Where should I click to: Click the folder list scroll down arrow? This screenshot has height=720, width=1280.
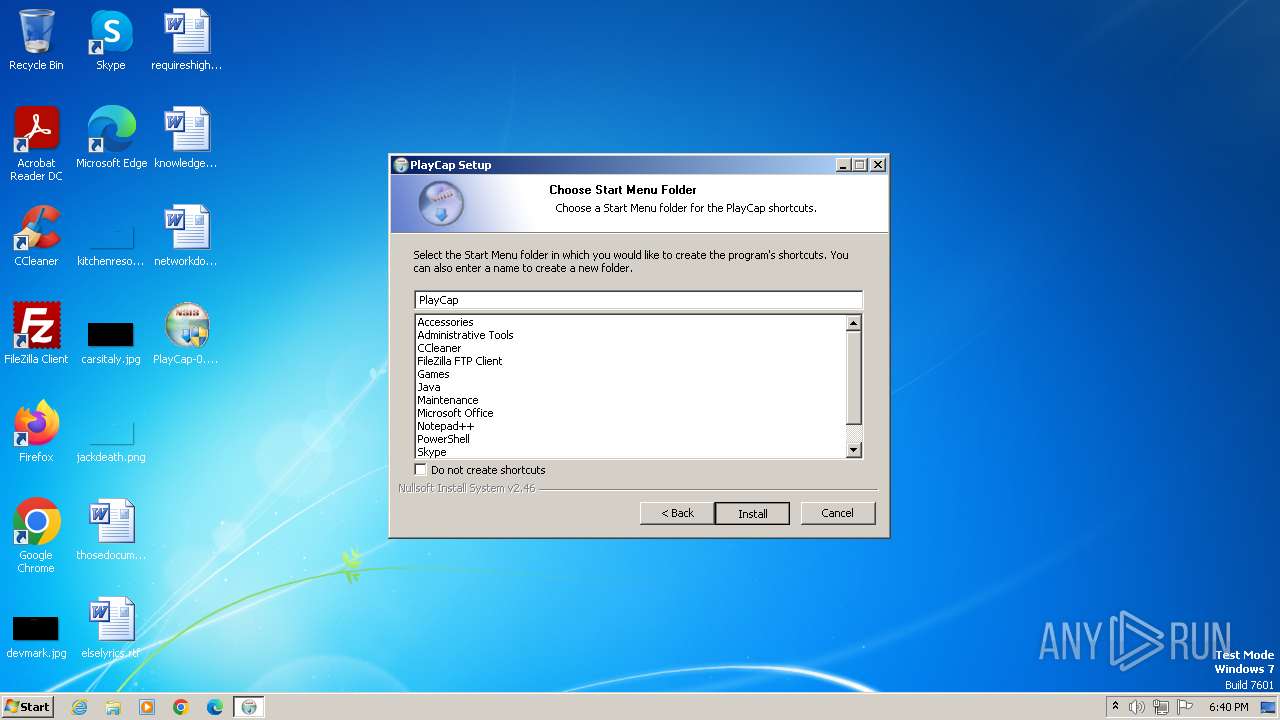pyautogui.click(x=853, y=450)
